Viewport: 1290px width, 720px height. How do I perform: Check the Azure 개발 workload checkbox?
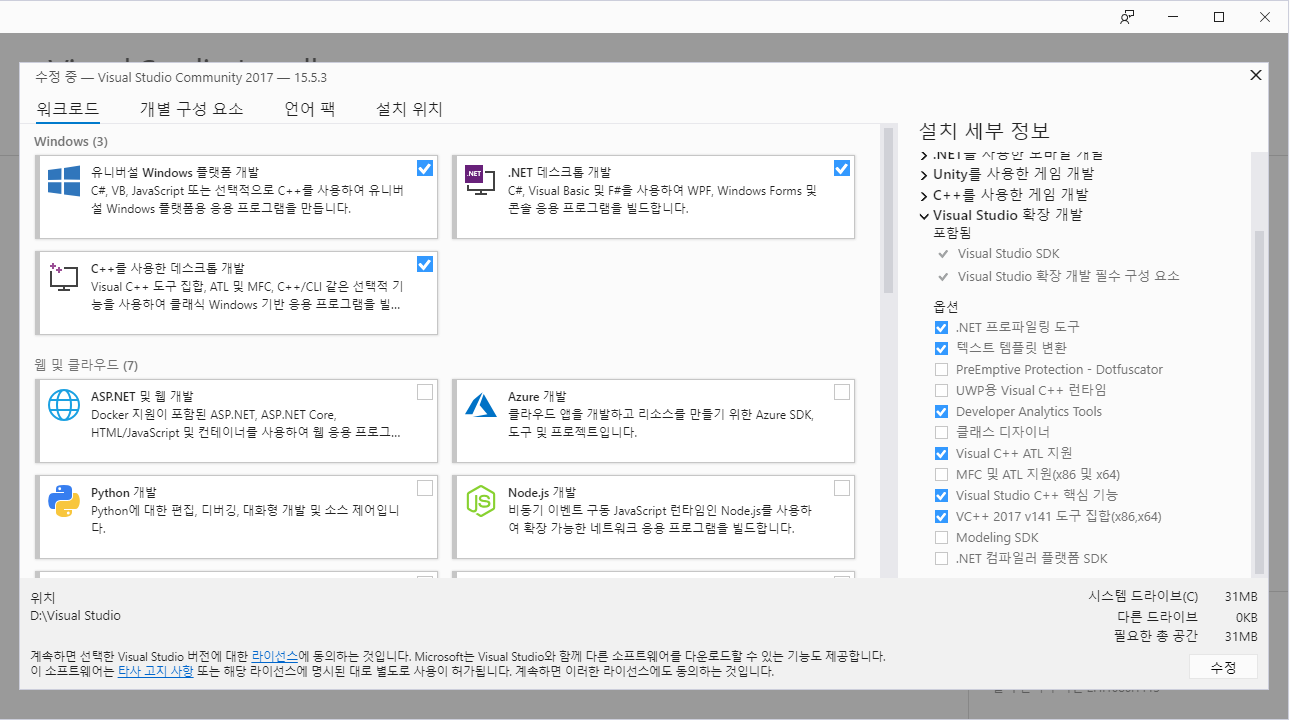(x=842, y=391)
